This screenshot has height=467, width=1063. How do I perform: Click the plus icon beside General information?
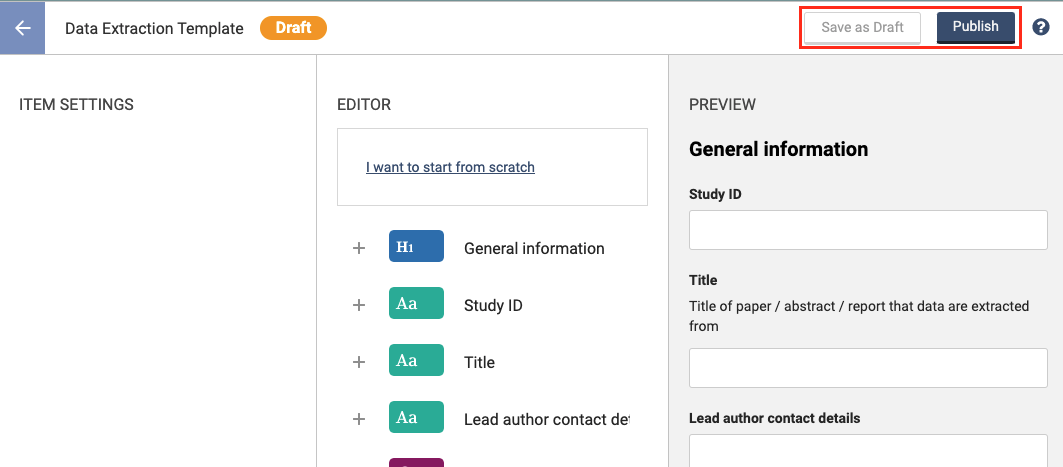tap(359, 248)
